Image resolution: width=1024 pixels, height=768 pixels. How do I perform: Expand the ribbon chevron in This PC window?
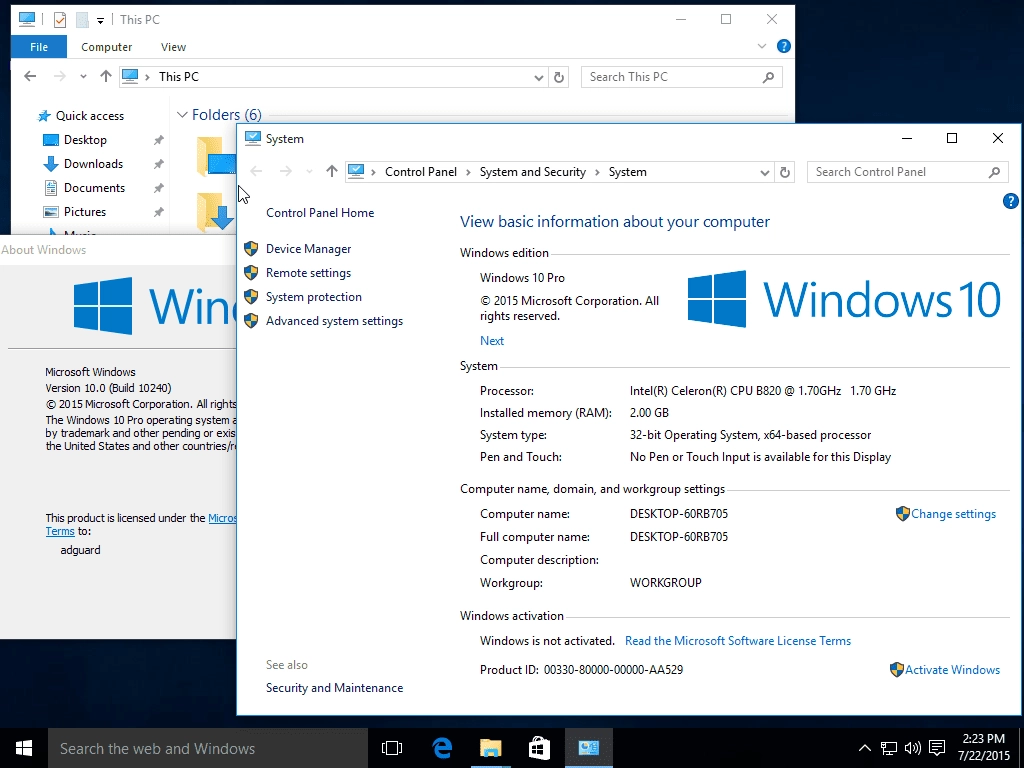coord(761,46)
